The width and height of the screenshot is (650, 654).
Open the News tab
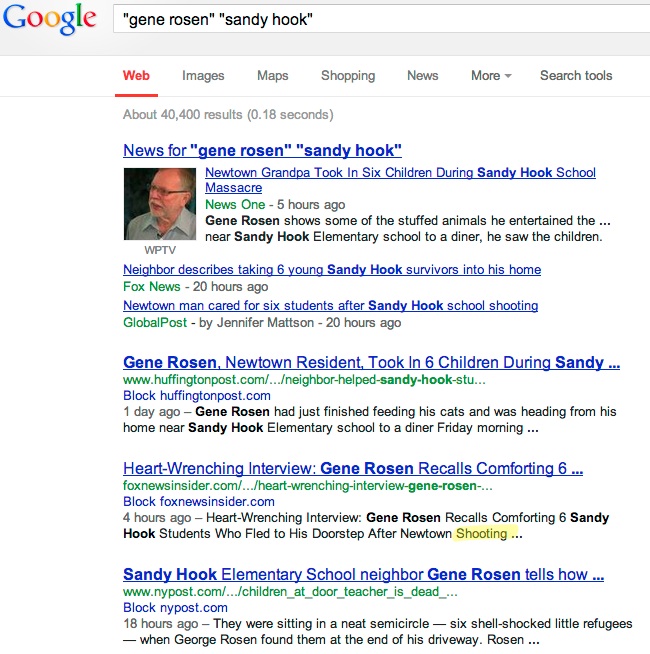[x=423, y=75]
